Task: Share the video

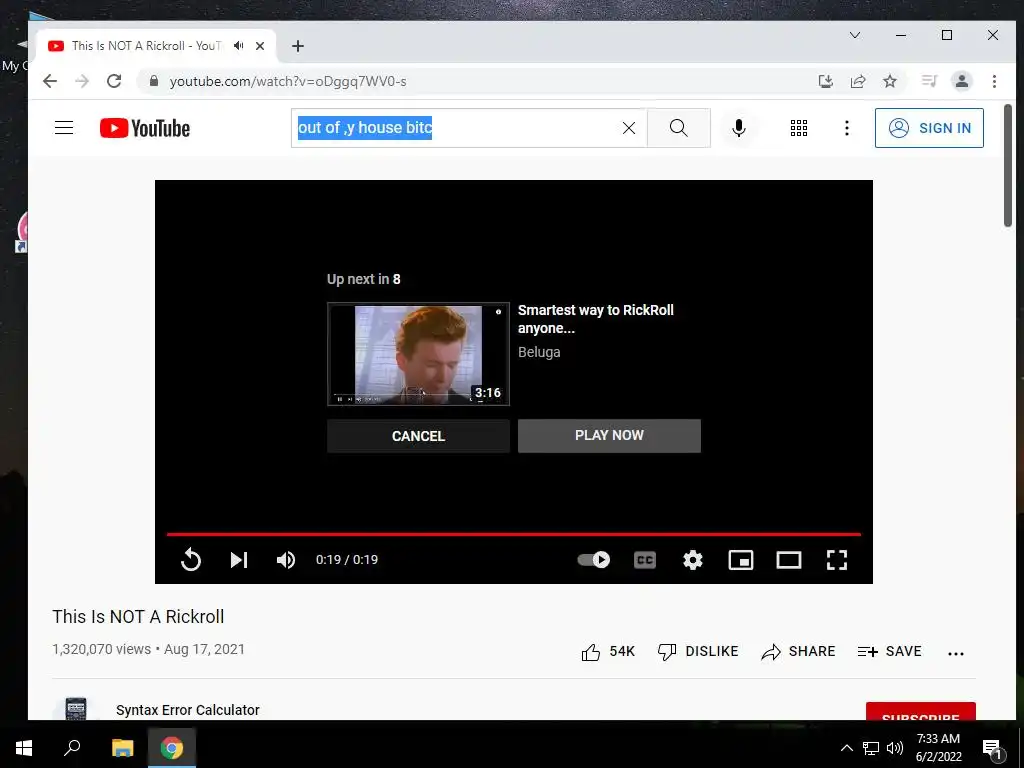Action: 798,651
